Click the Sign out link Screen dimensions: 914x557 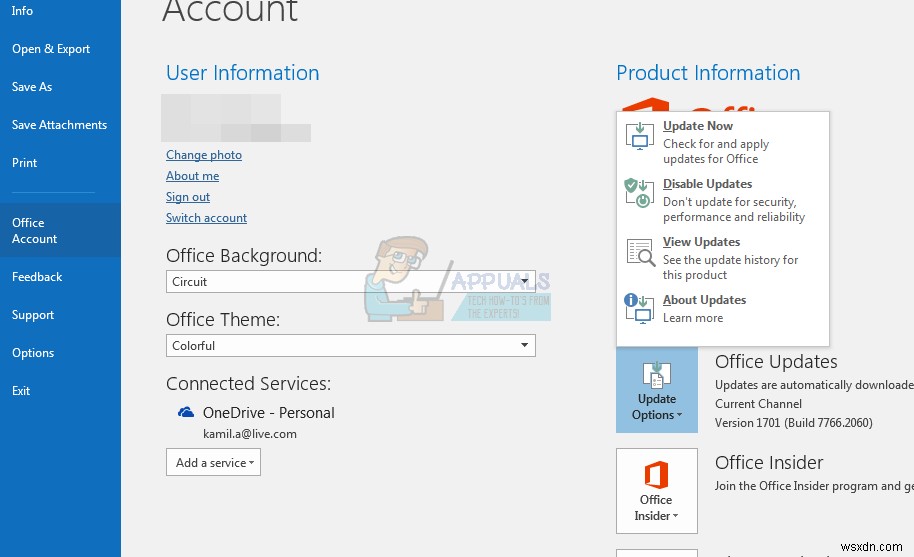(188, 197)
